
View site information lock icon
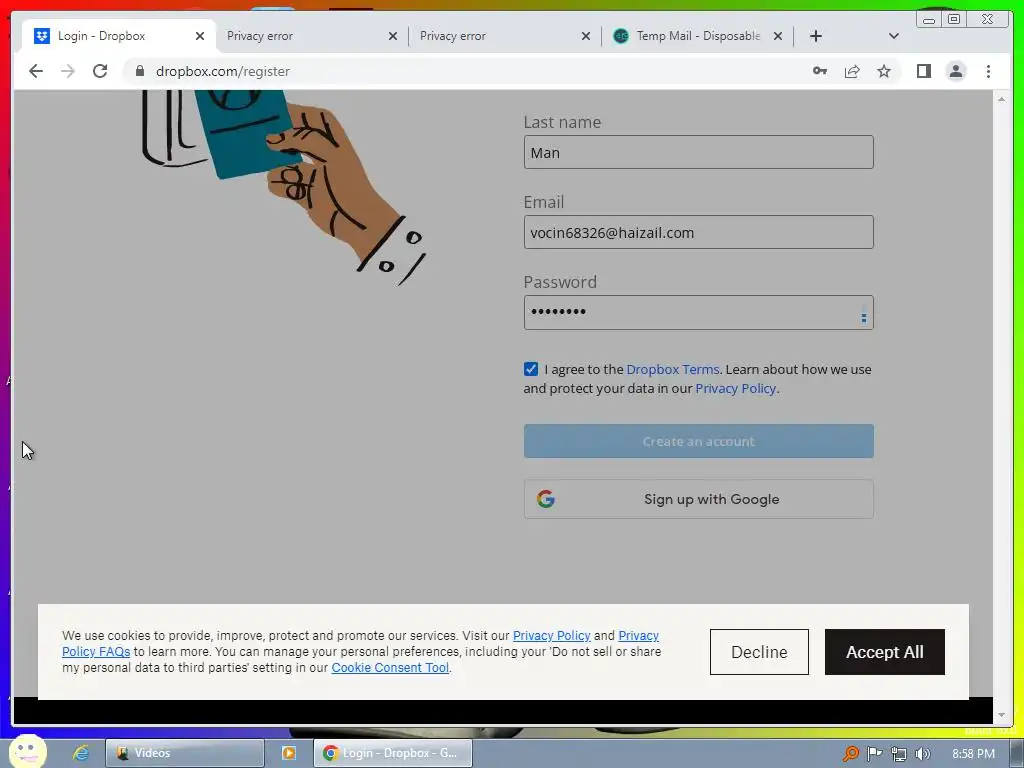139,71
